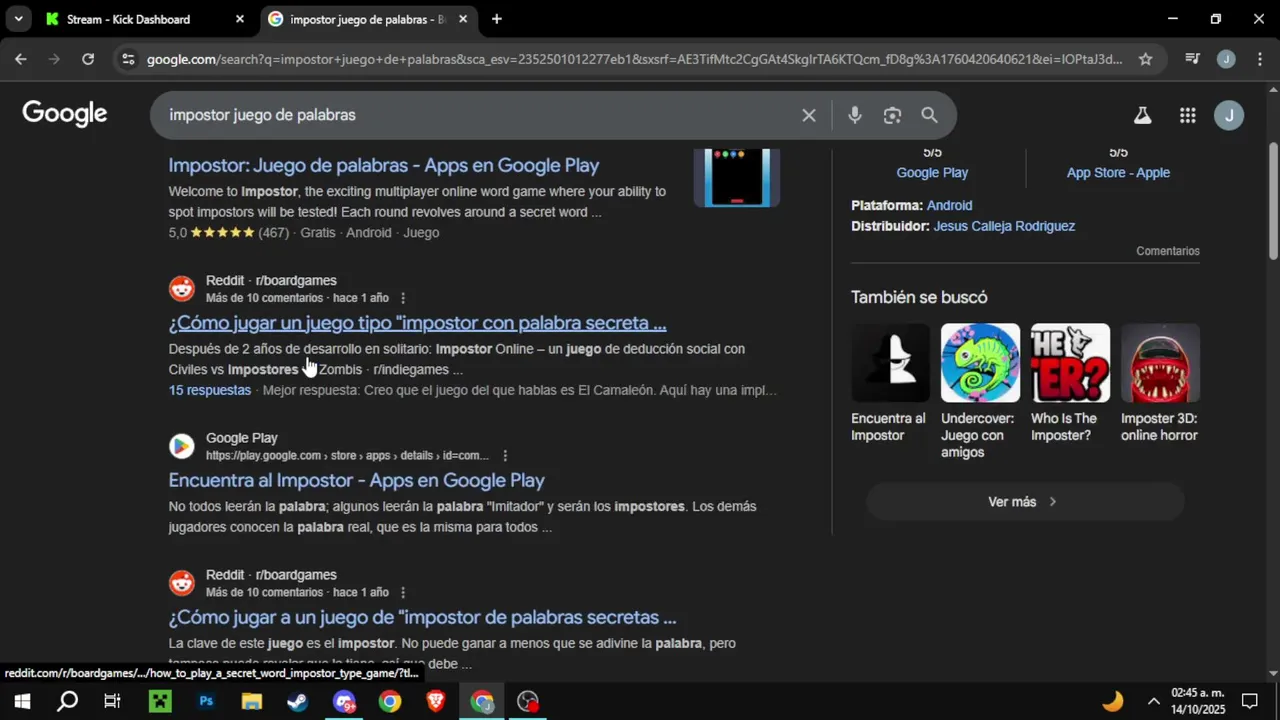Open Google account avatar on page
Image resolution: width=1280 pixels, height=720 pixels.
1229,115
